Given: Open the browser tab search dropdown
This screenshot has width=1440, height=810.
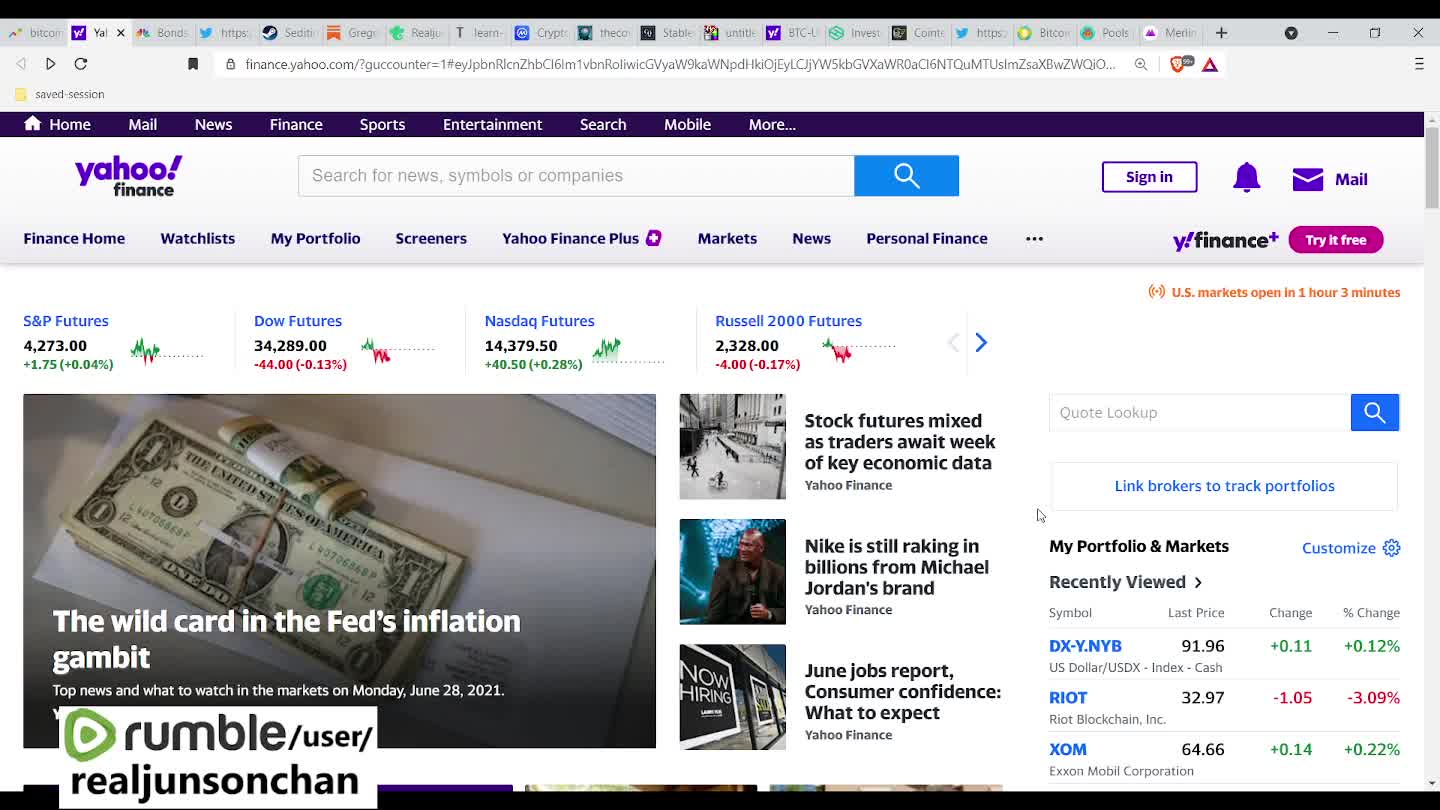Looking at the screenshot, I should 1291,33.
